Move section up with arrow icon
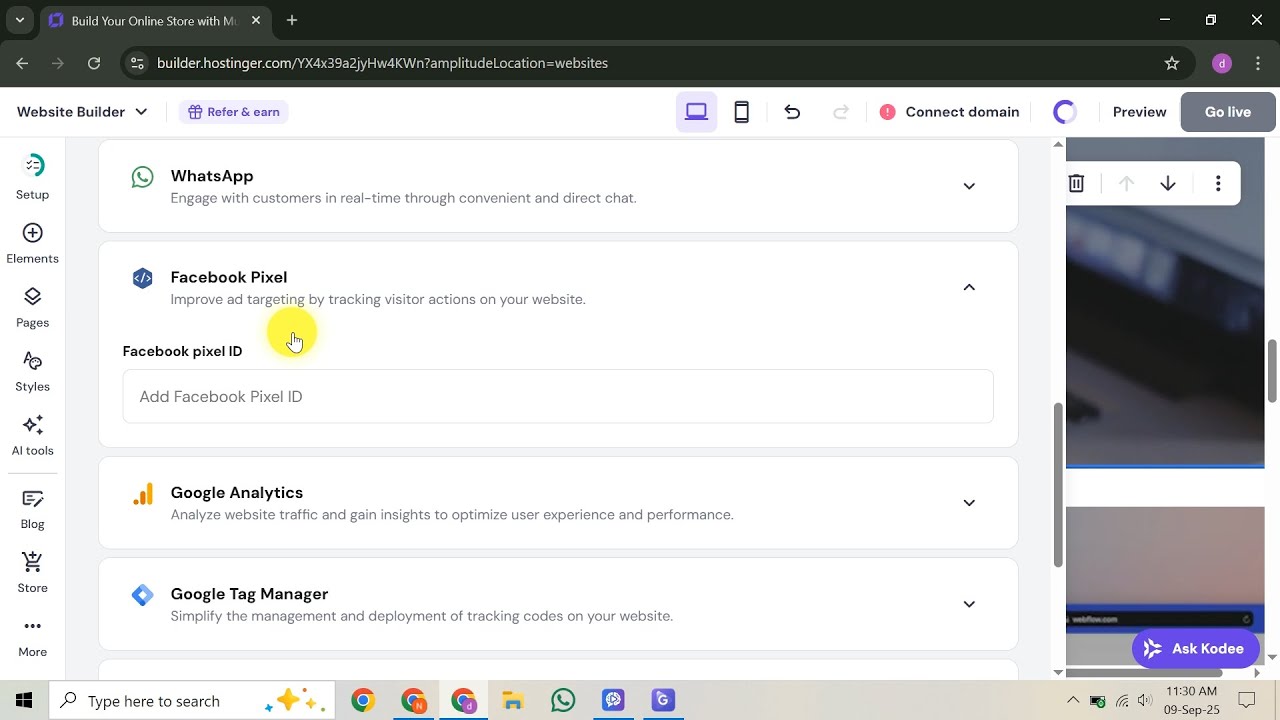The height and width of the screenshot is (720, 1280). (1126, 183)
